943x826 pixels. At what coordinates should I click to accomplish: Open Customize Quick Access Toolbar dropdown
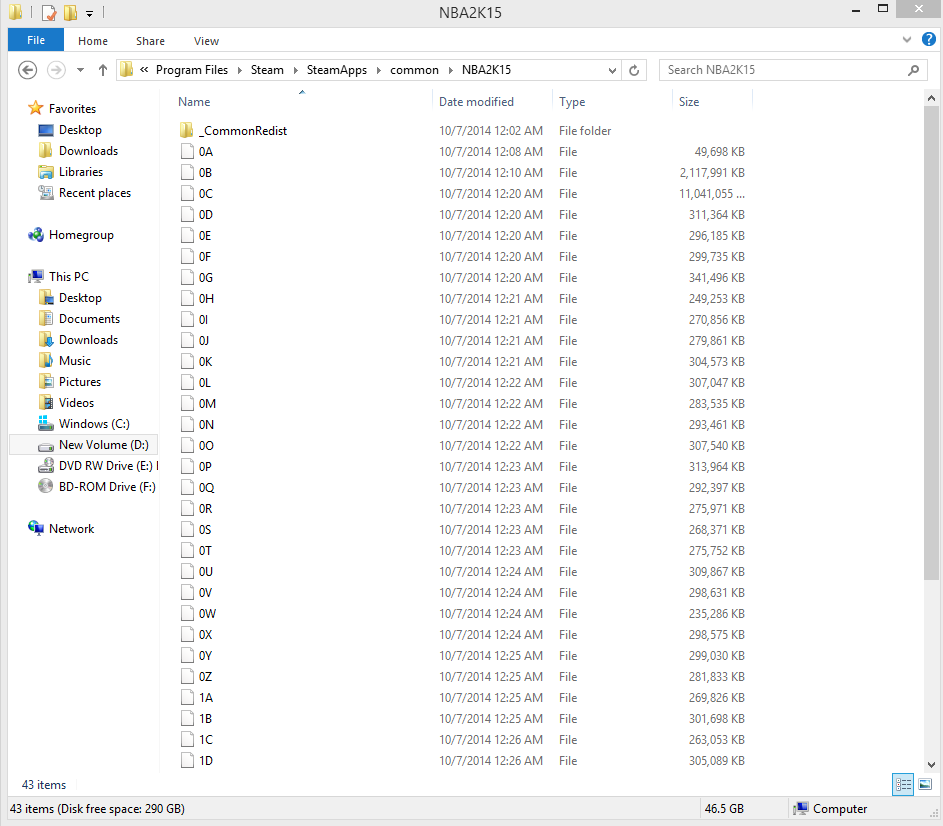point(89,13)
